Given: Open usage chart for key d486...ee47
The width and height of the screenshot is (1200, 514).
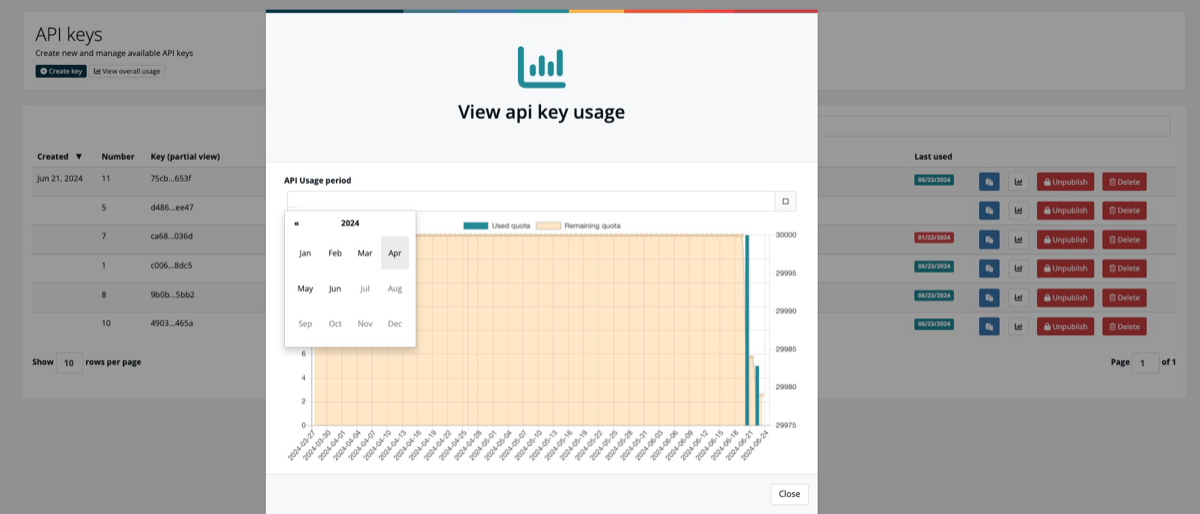Looking at the screenshot, I should tap(1018, 210).
